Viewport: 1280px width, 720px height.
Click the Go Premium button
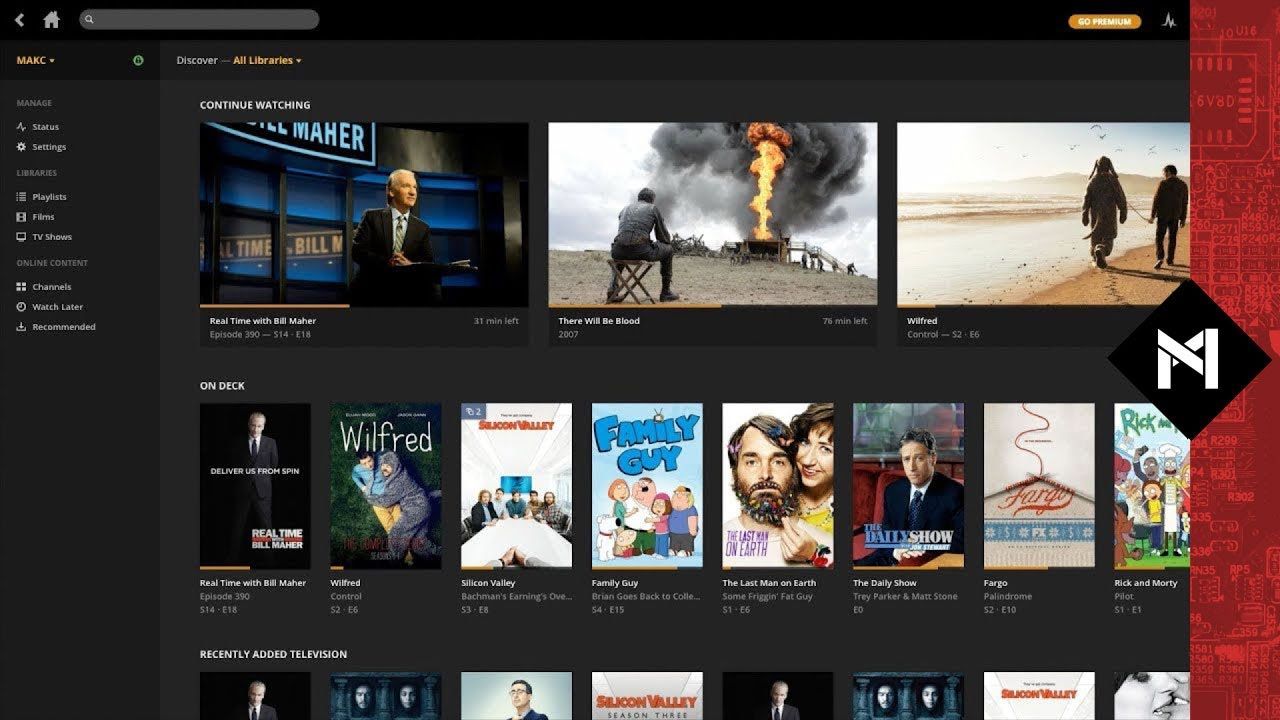[x=1104, y=21]
